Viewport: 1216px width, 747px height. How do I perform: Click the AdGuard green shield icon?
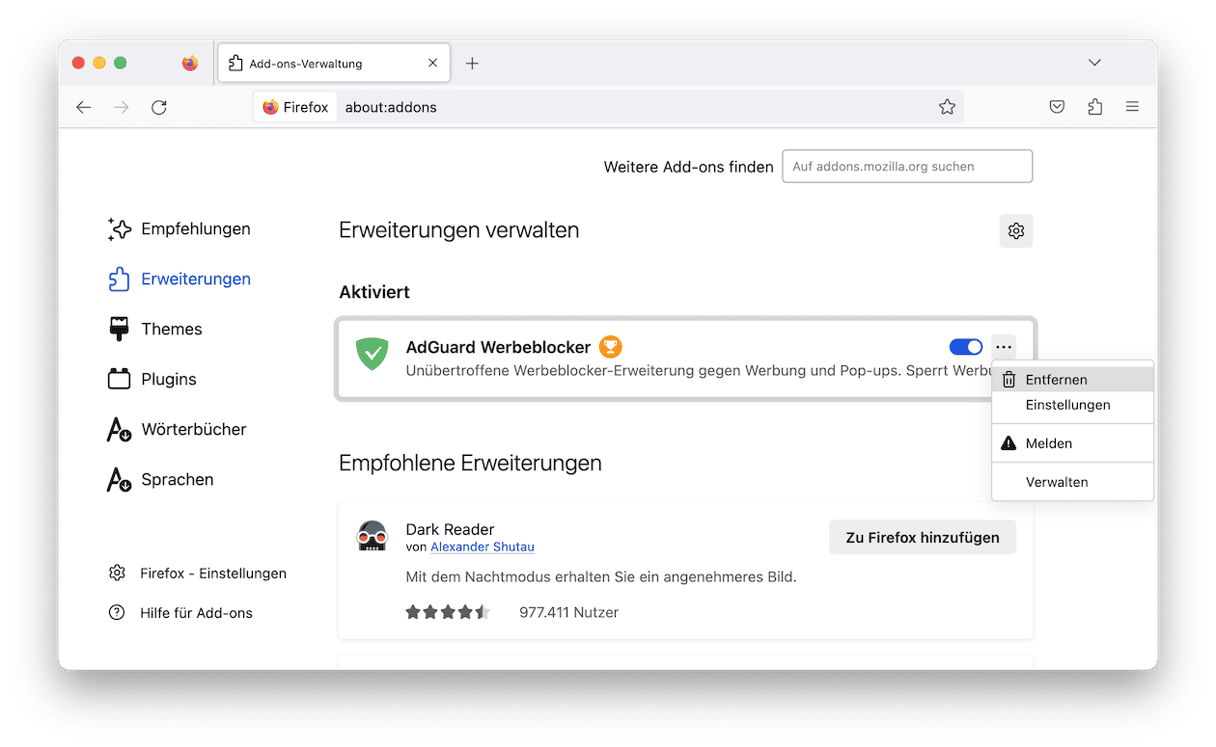372,355
